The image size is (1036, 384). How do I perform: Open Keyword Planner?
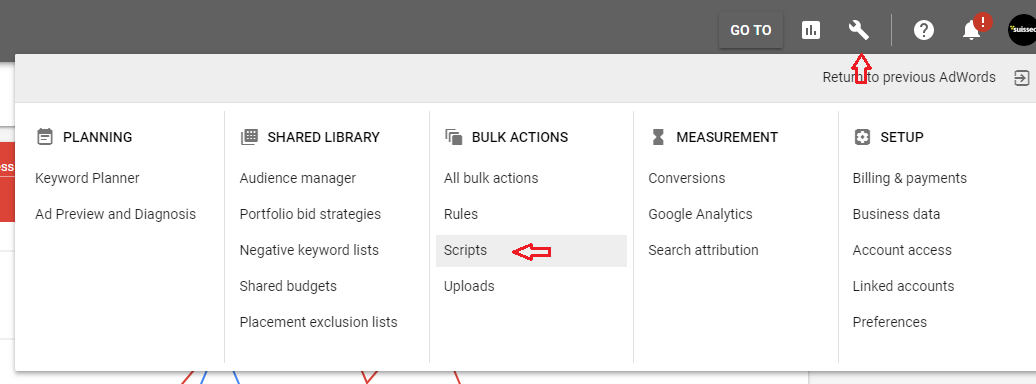pyautogui.click(x=87, y=178)
